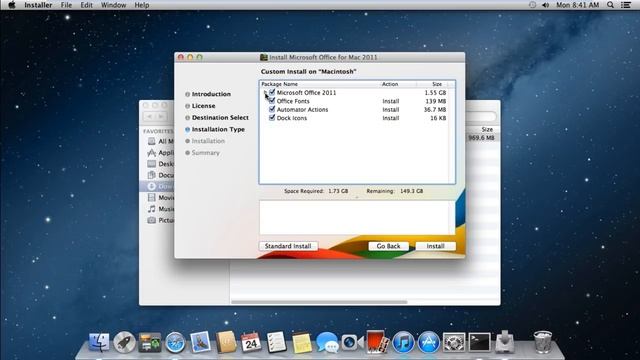Open Mission Control in the Dock
Image resolution: width=640 pixels, height=360 pixels.
[x=150, y=342]
